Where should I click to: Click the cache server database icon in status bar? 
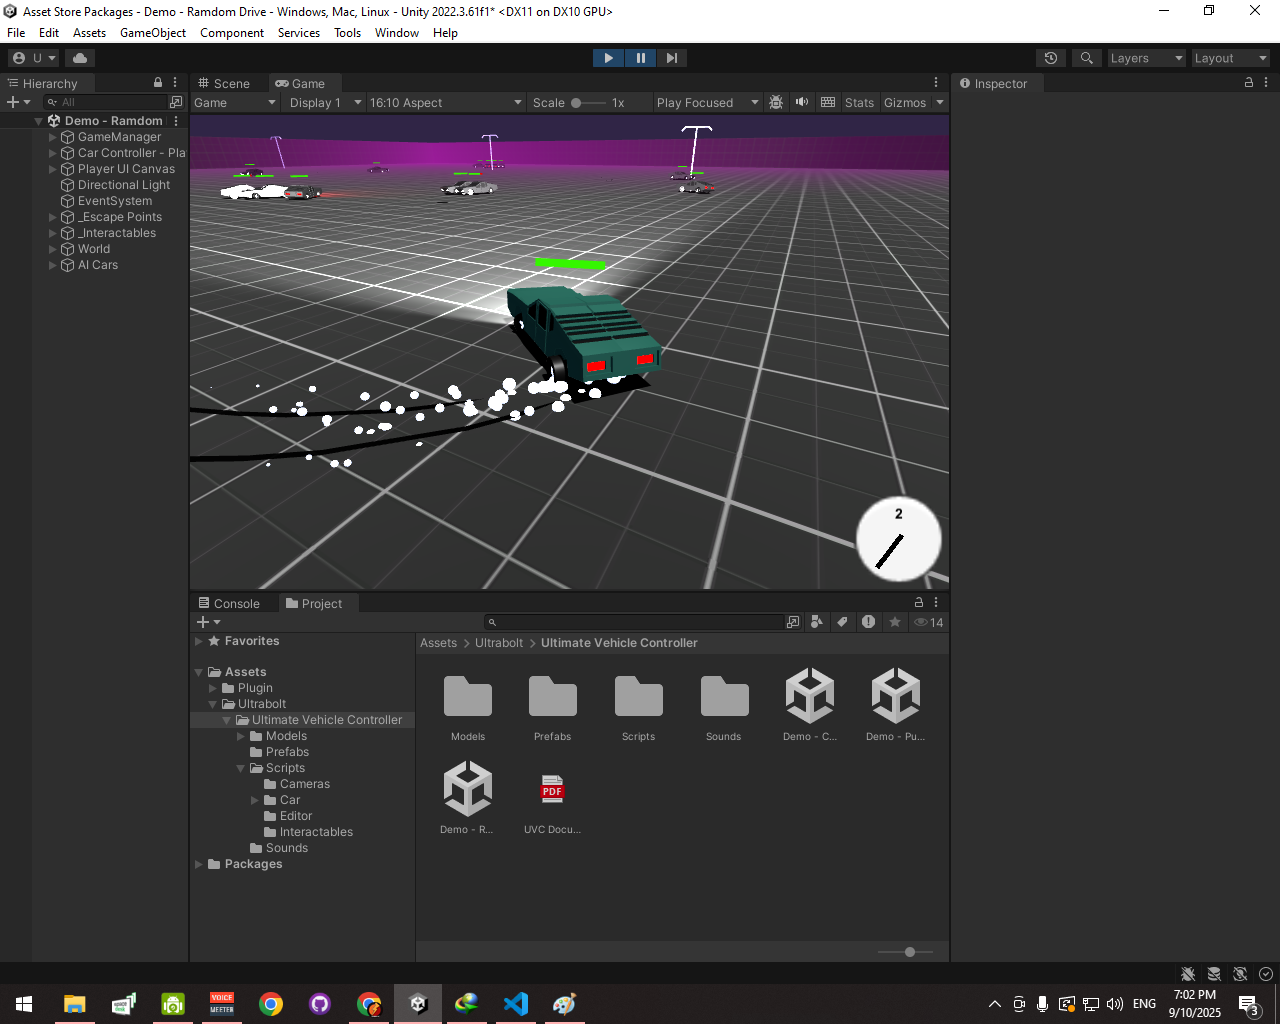point(1214,974)
